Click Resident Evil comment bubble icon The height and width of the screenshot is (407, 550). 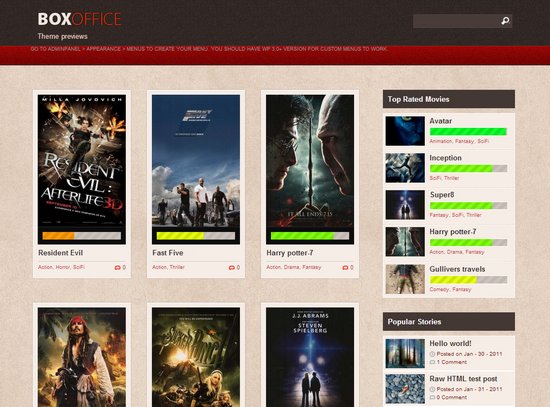[118, 268]
